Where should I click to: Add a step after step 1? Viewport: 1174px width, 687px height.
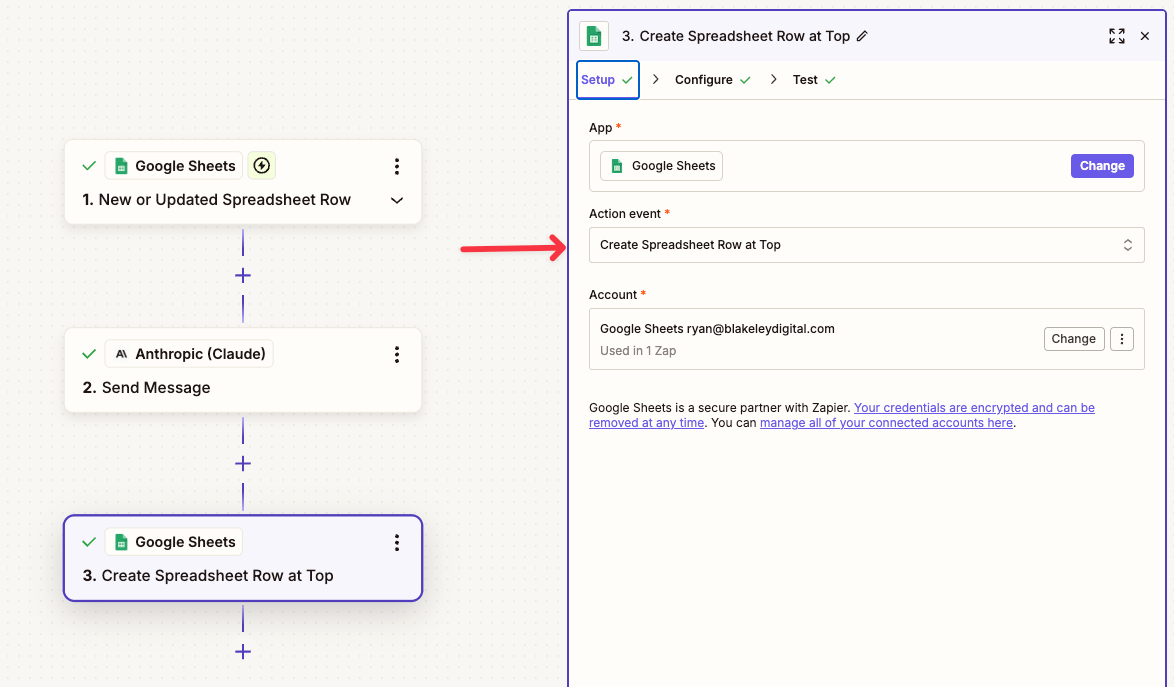pyautogui.click(x=243, y=275)
